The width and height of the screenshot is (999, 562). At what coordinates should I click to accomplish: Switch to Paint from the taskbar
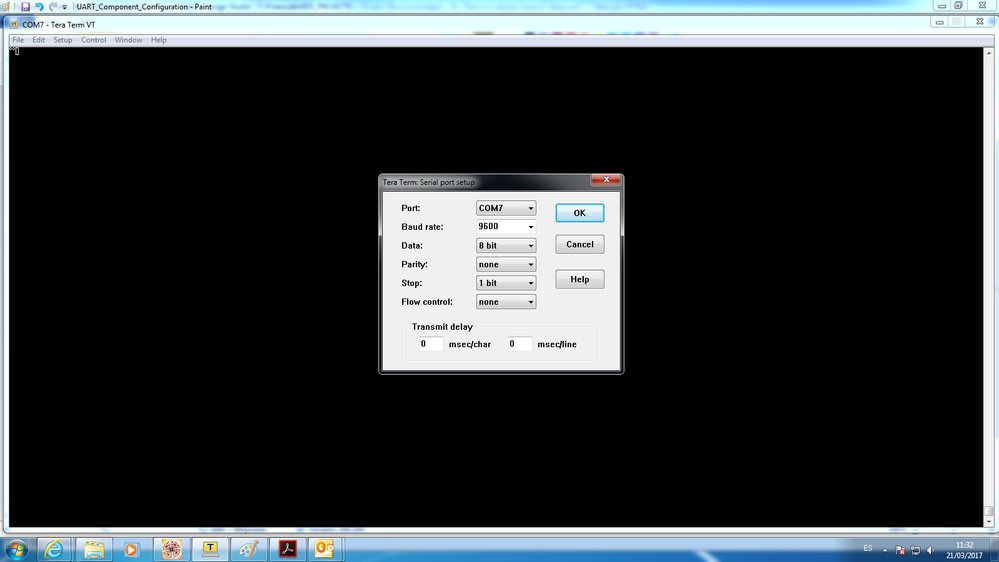[249, 549]
